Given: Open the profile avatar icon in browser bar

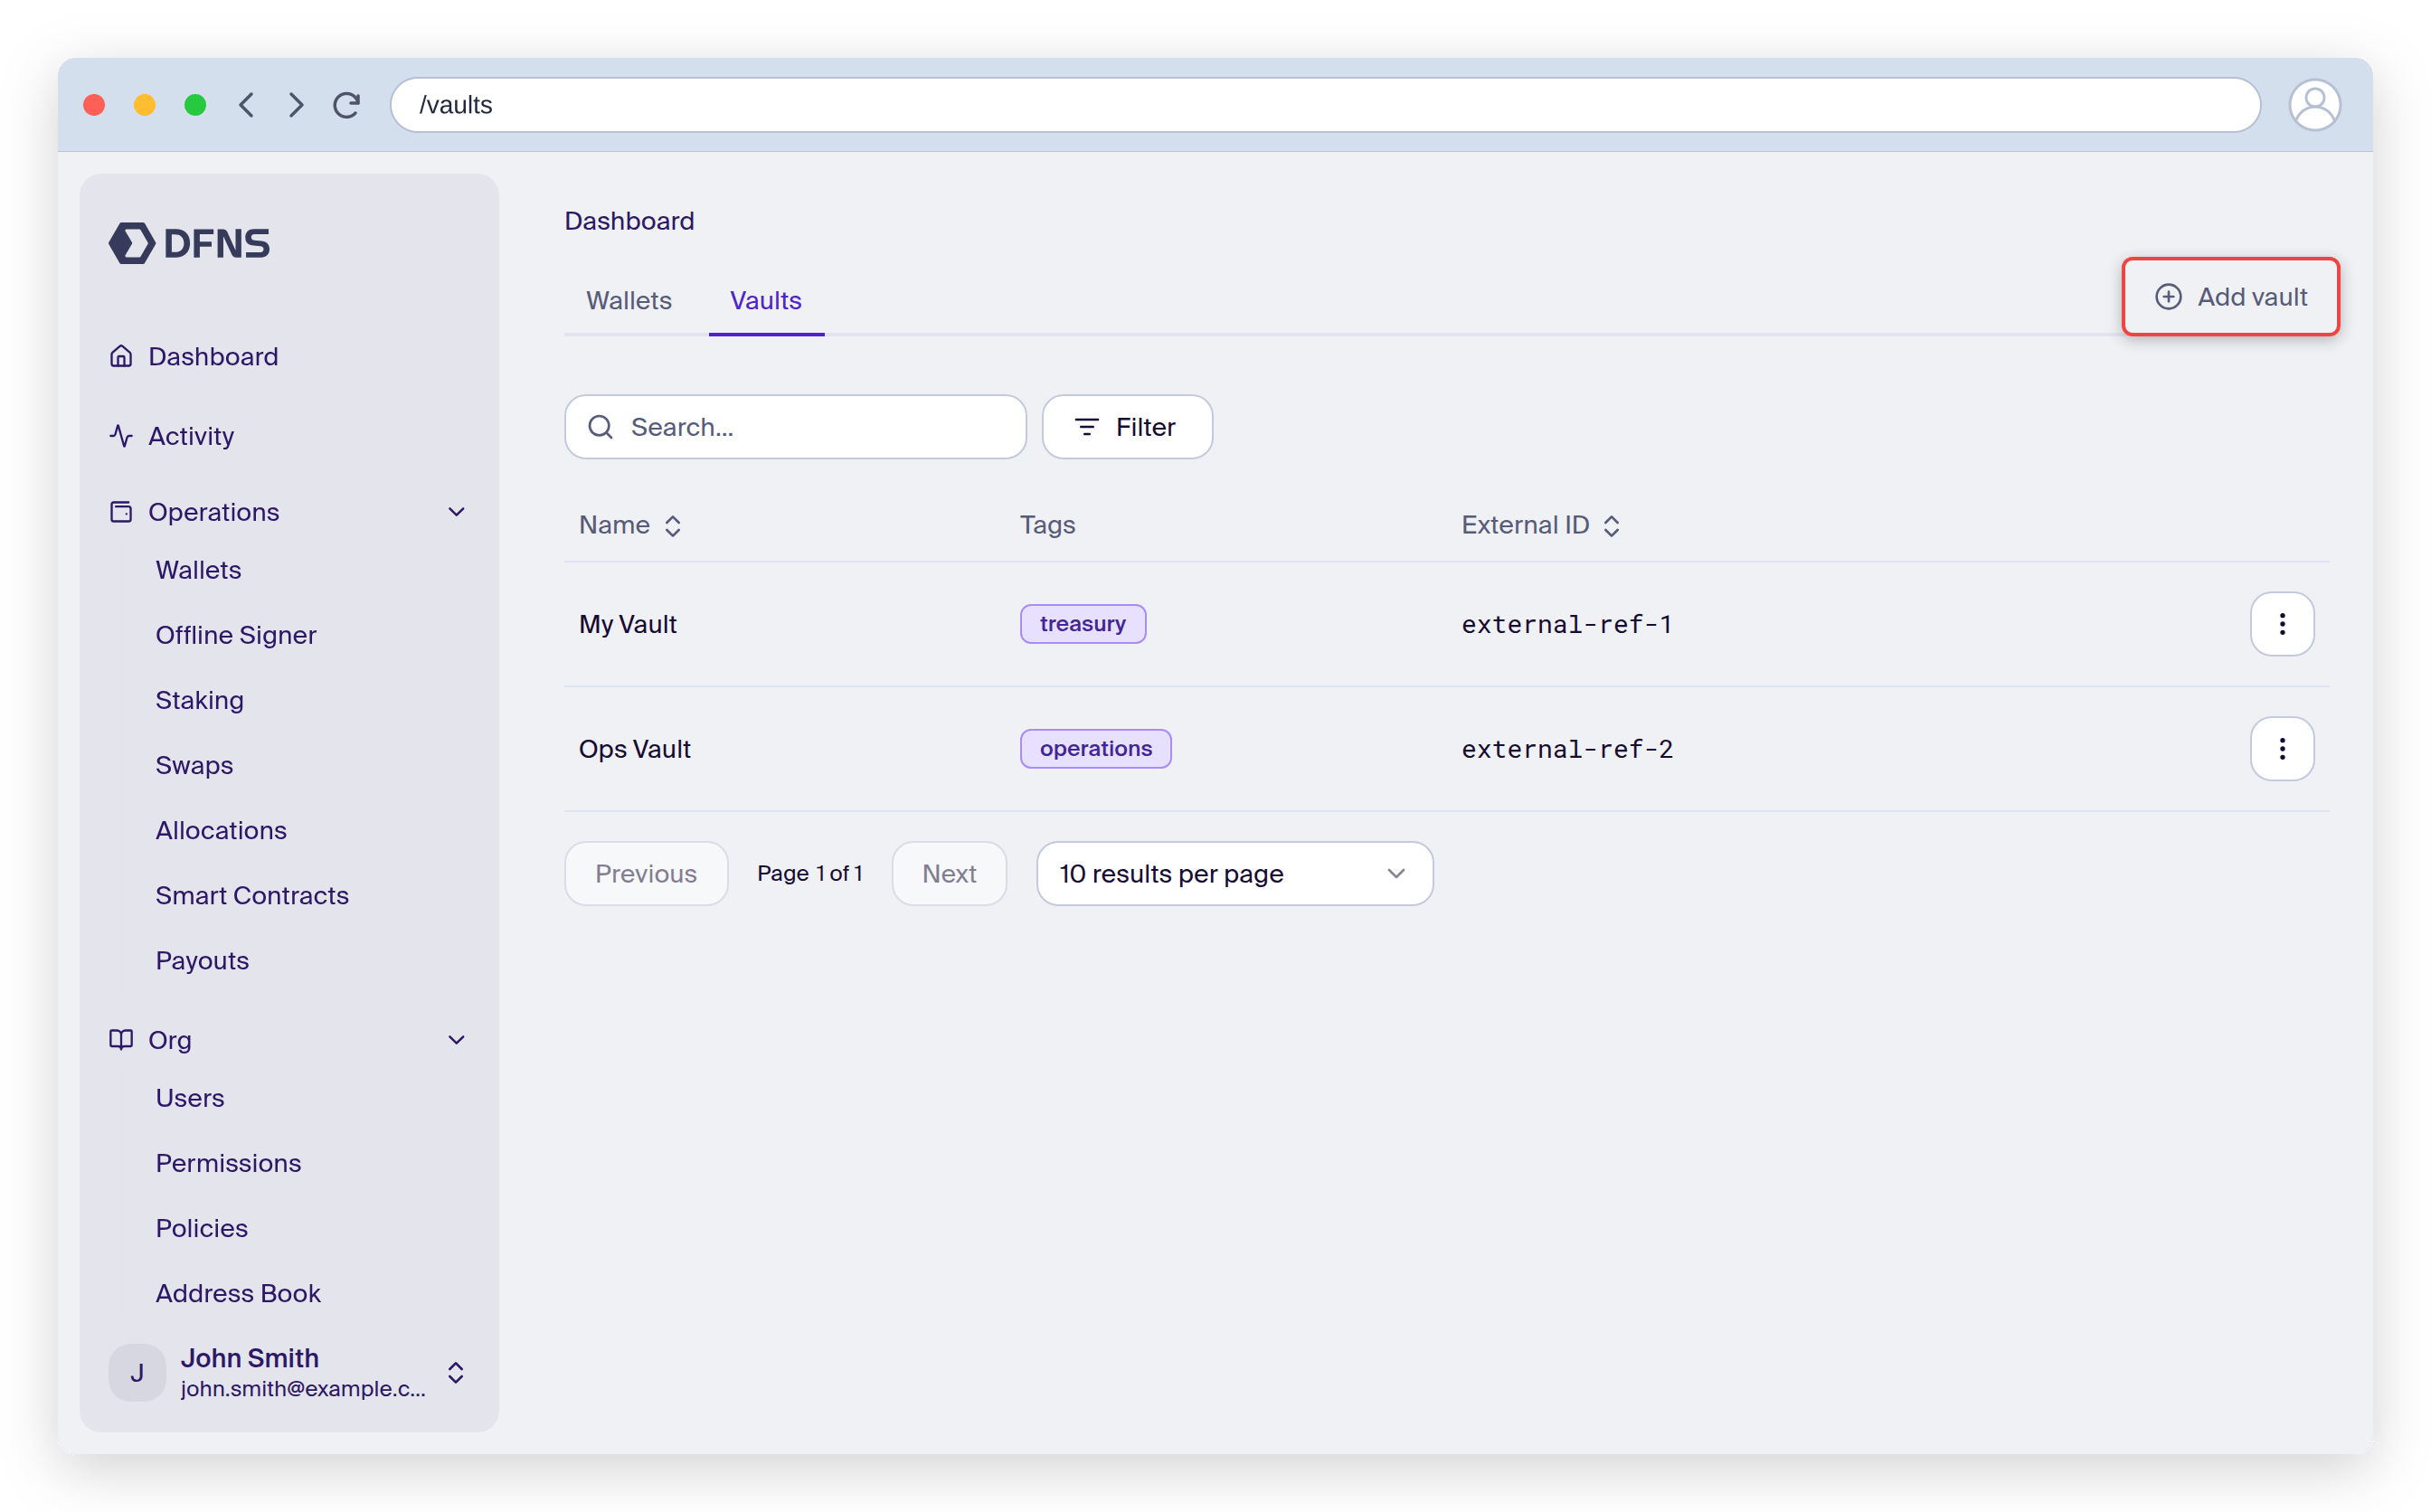Looking at the screenshot, I should 2314,105.
